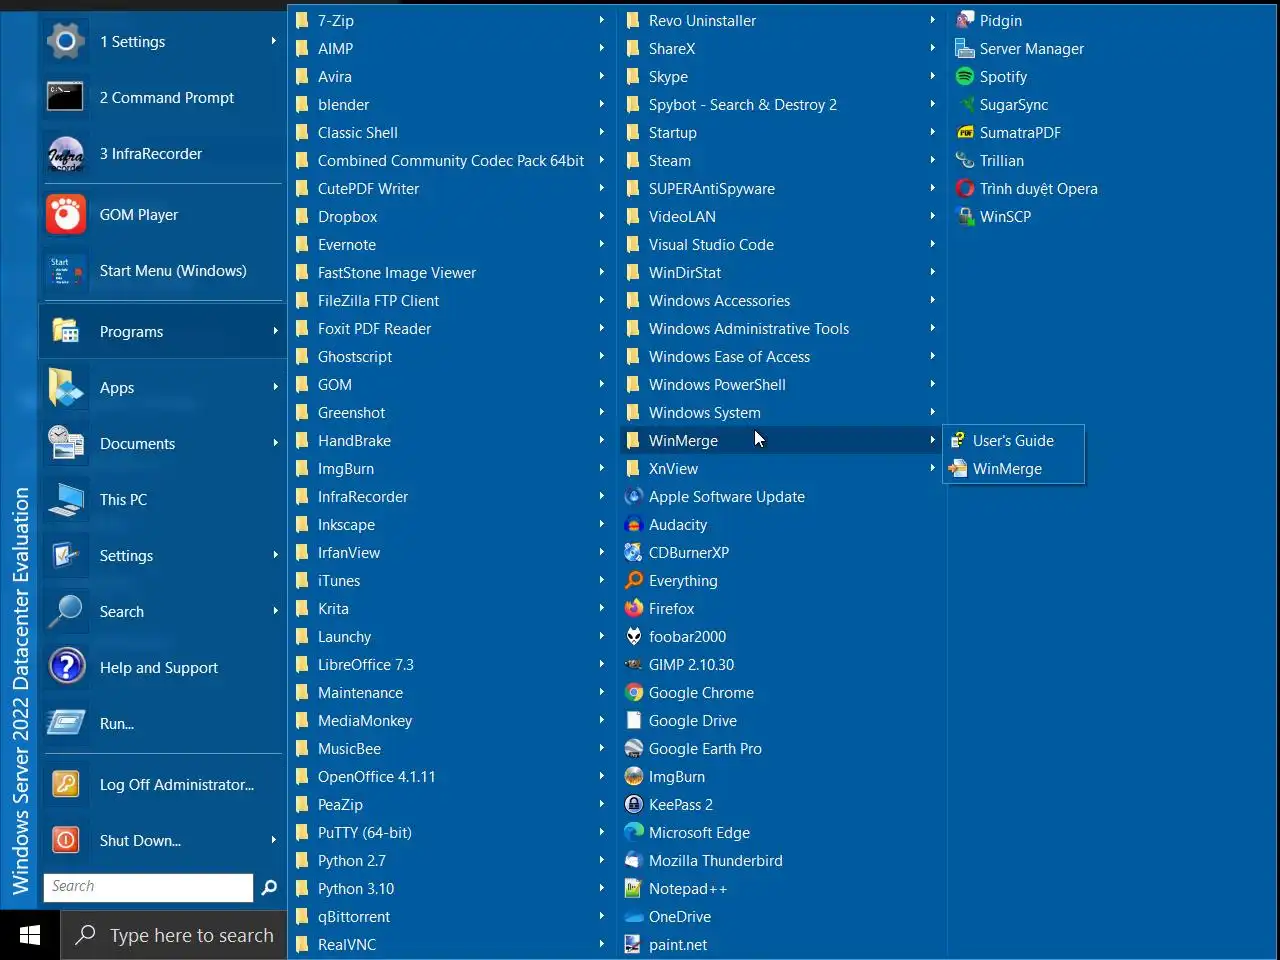
Task: Open the Windows Administrative Tools folder
Action: (782, 328)
